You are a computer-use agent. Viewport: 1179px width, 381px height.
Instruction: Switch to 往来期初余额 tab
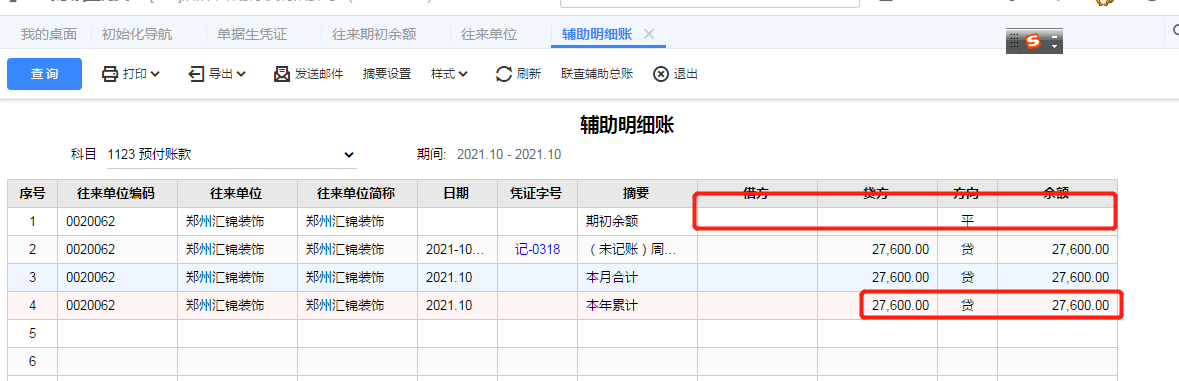pos(374,34)
